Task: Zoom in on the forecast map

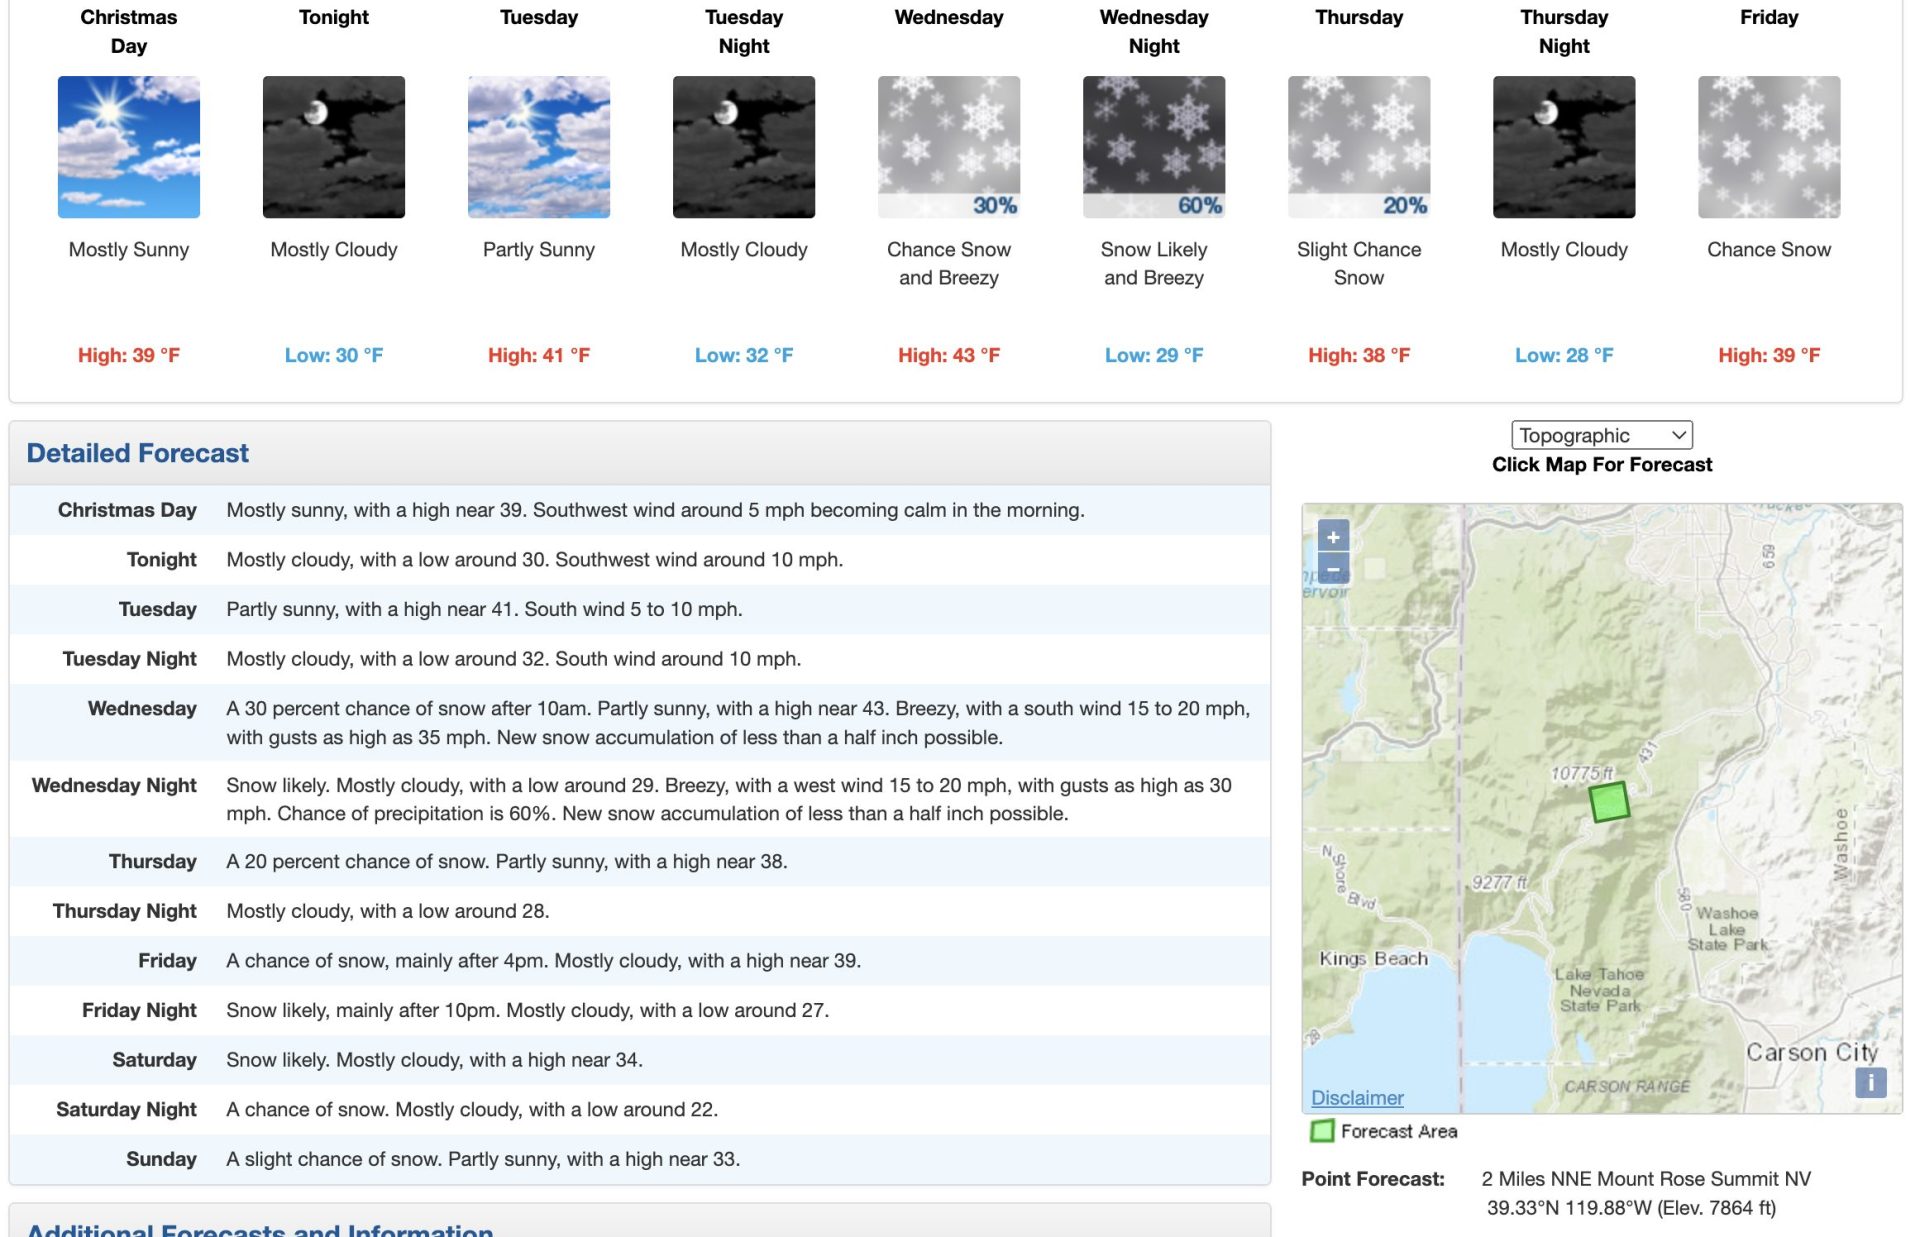Action: tap(1333, 537)
